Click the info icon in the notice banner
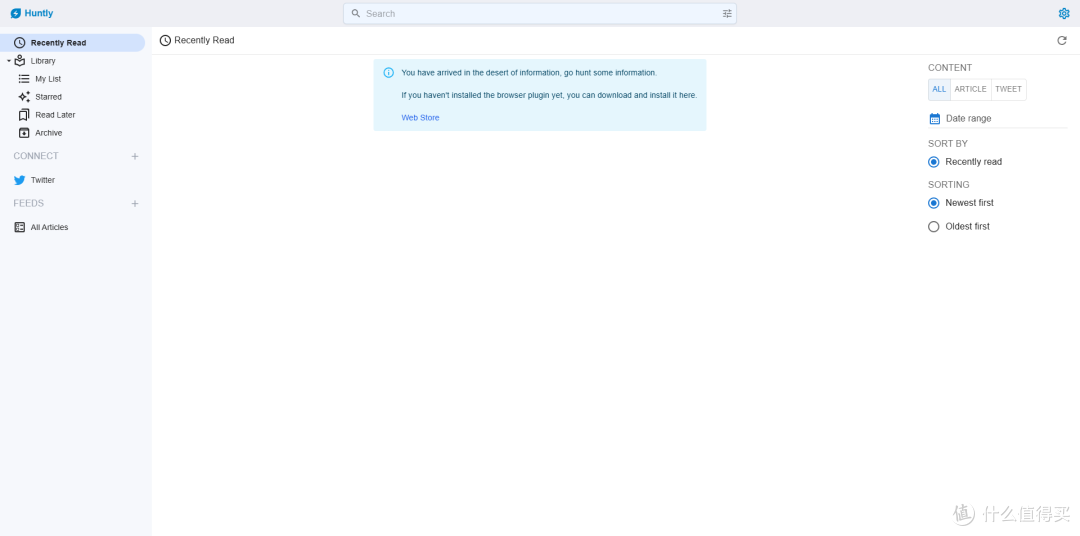The image size is (1080, 536). pyautogui.click(x=388, y=72)
